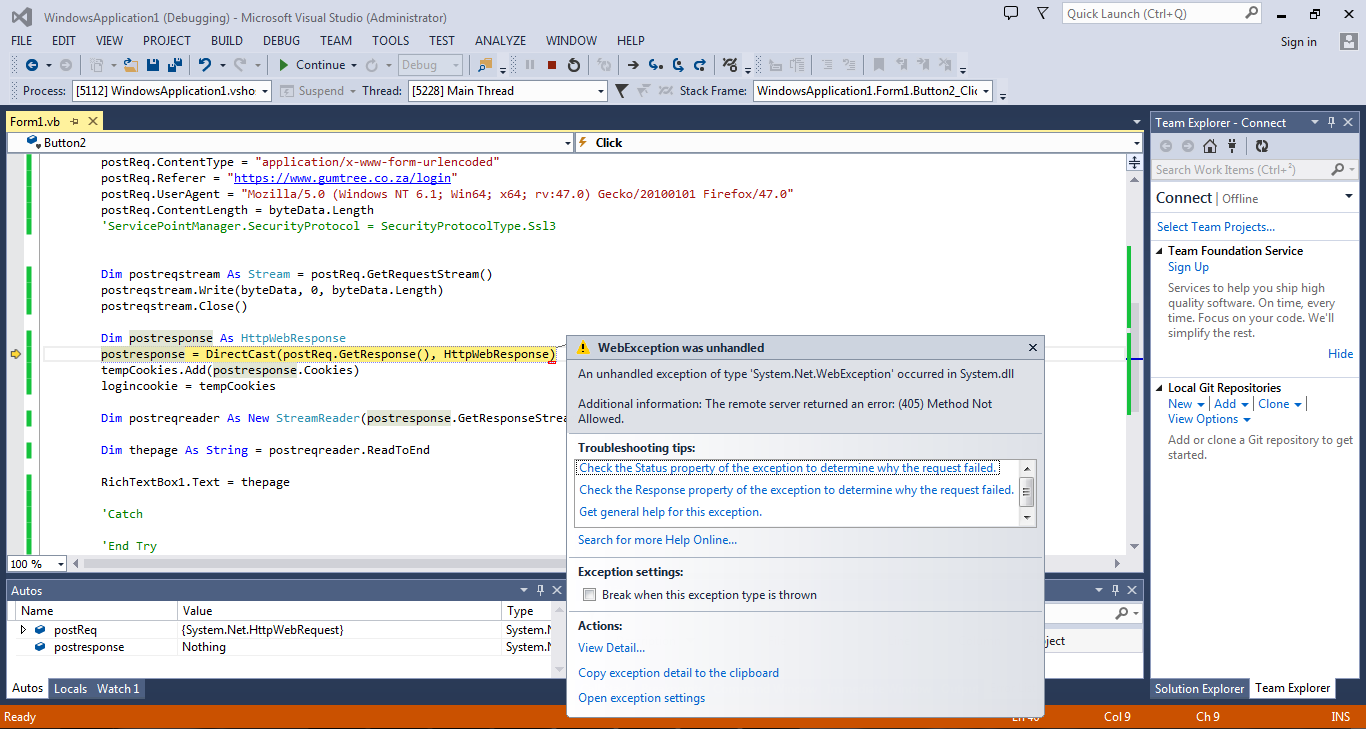
Task: Click the Hide link in Team Explorer
Action: point(1341,354)
